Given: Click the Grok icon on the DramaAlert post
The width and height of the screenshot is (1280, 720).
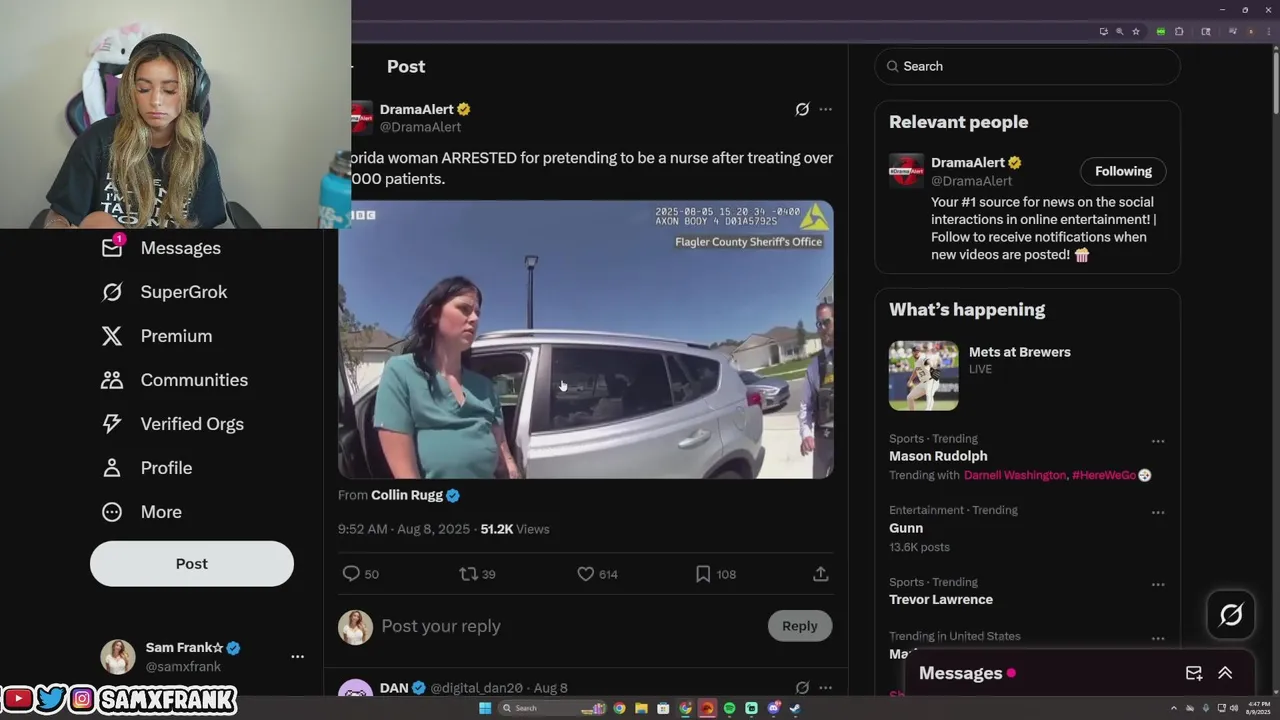Looking at the screenshot, I should [x=802, y=109].
